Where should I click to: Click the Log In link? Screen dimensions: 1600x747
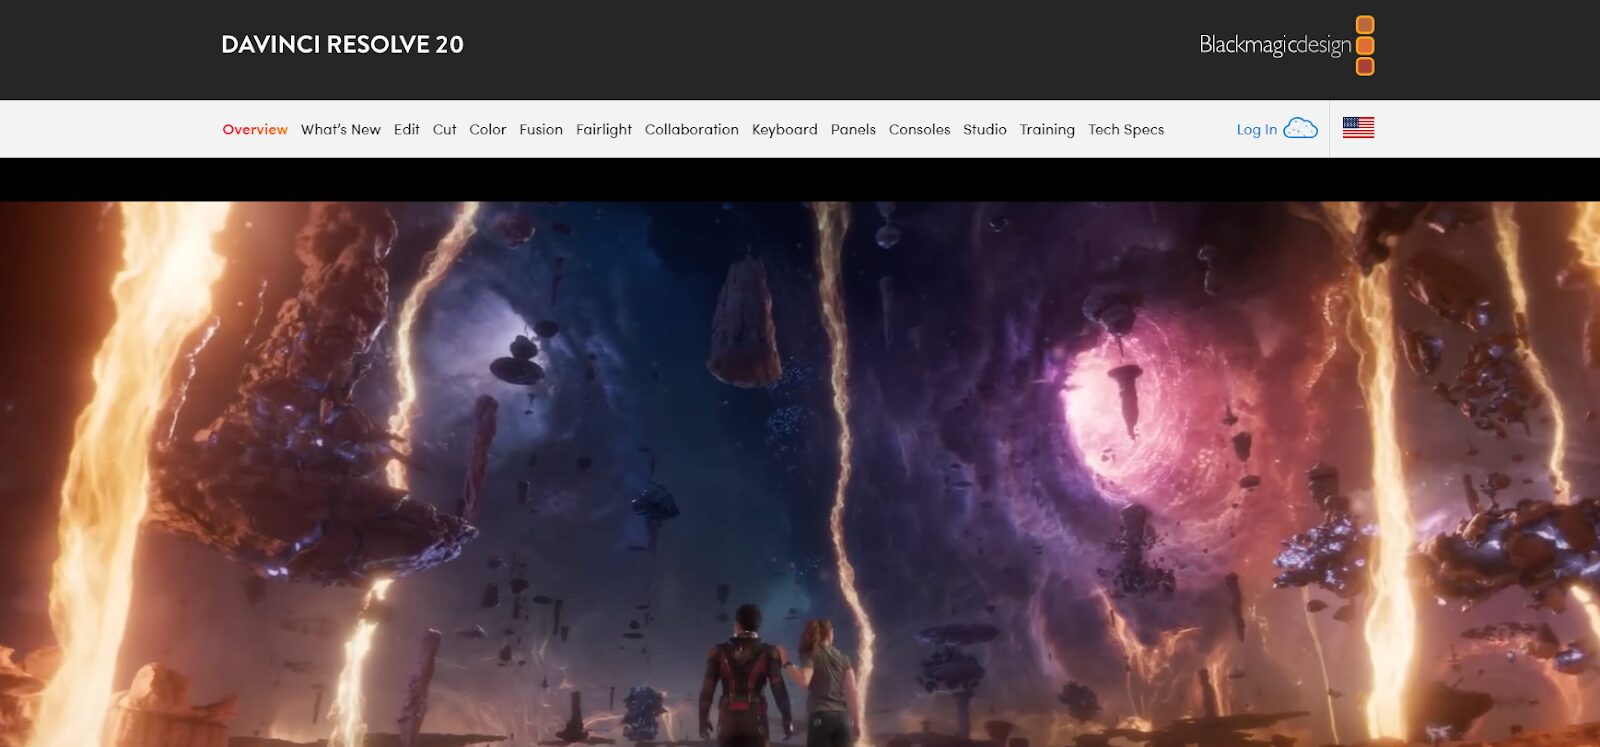[x=1256, y=129]
